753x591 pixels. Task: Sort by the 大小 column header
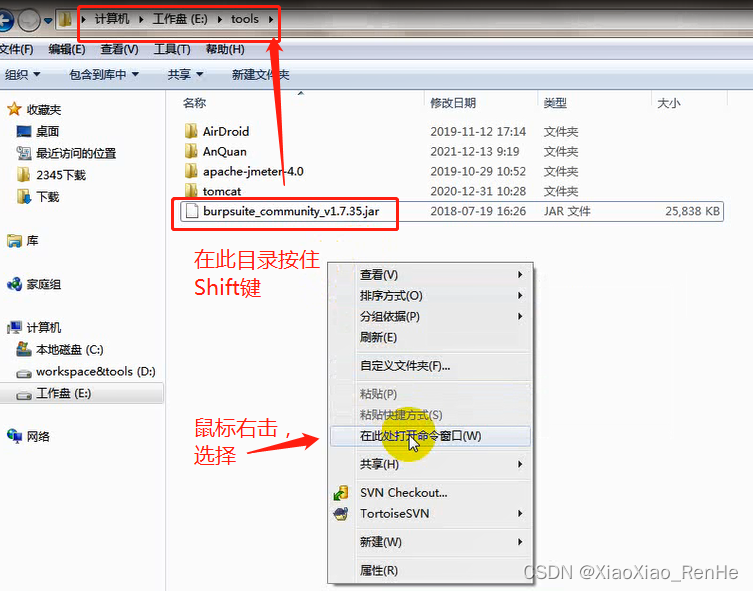tap(668, 103)
